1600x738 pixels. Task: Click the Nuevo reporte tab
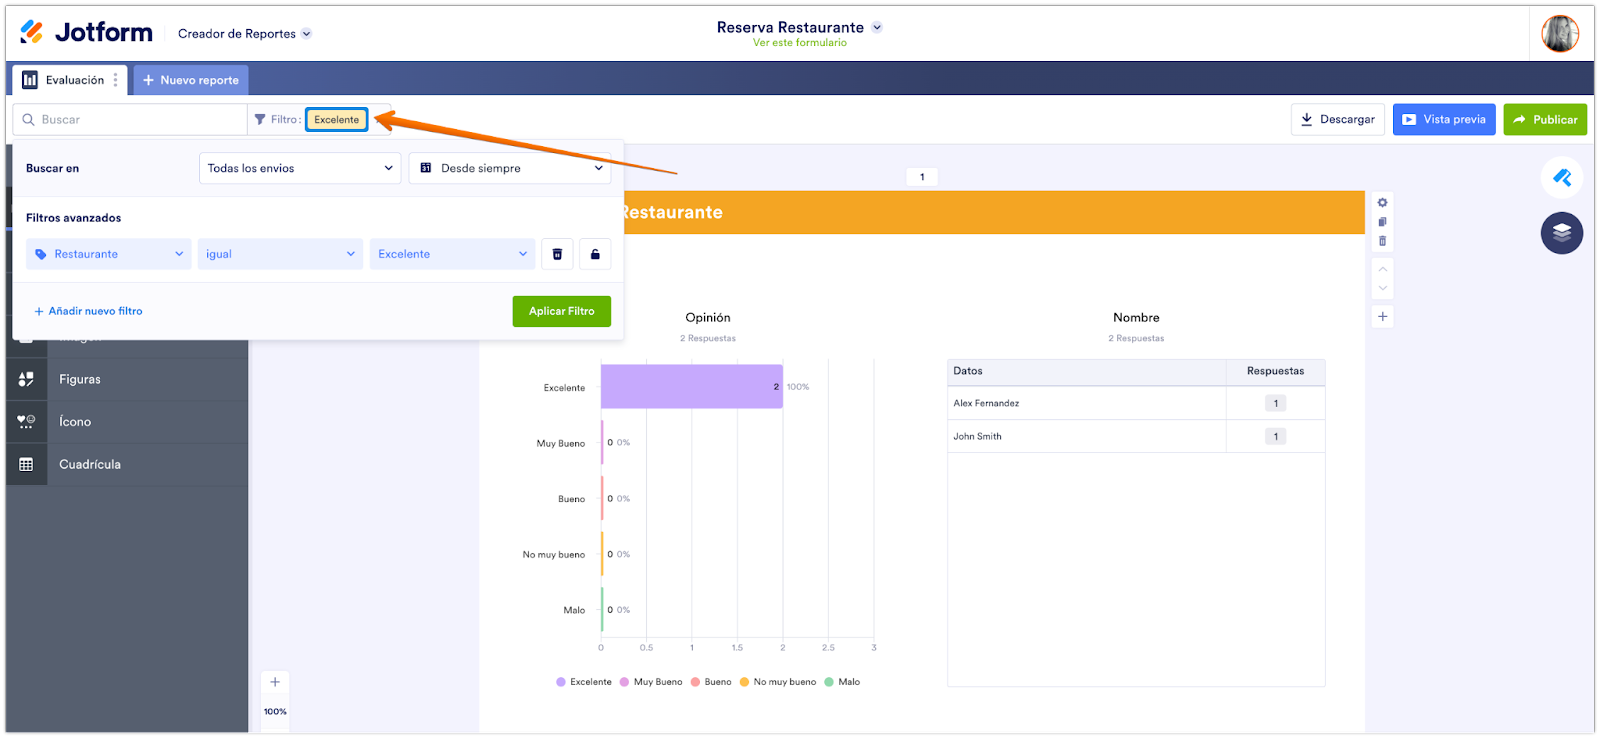pyautogui.click(x=191, y=80)
